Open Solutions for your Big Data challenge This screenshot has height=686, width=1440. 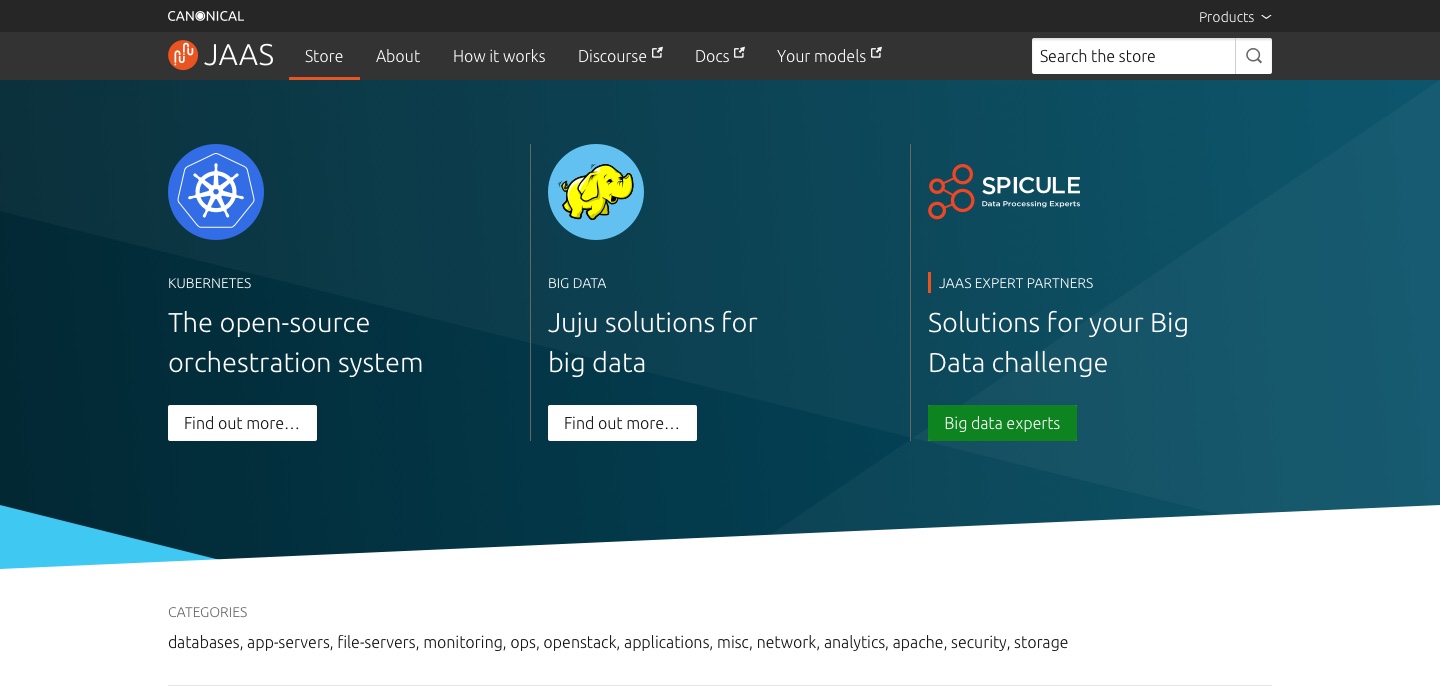click(1058, 342)
